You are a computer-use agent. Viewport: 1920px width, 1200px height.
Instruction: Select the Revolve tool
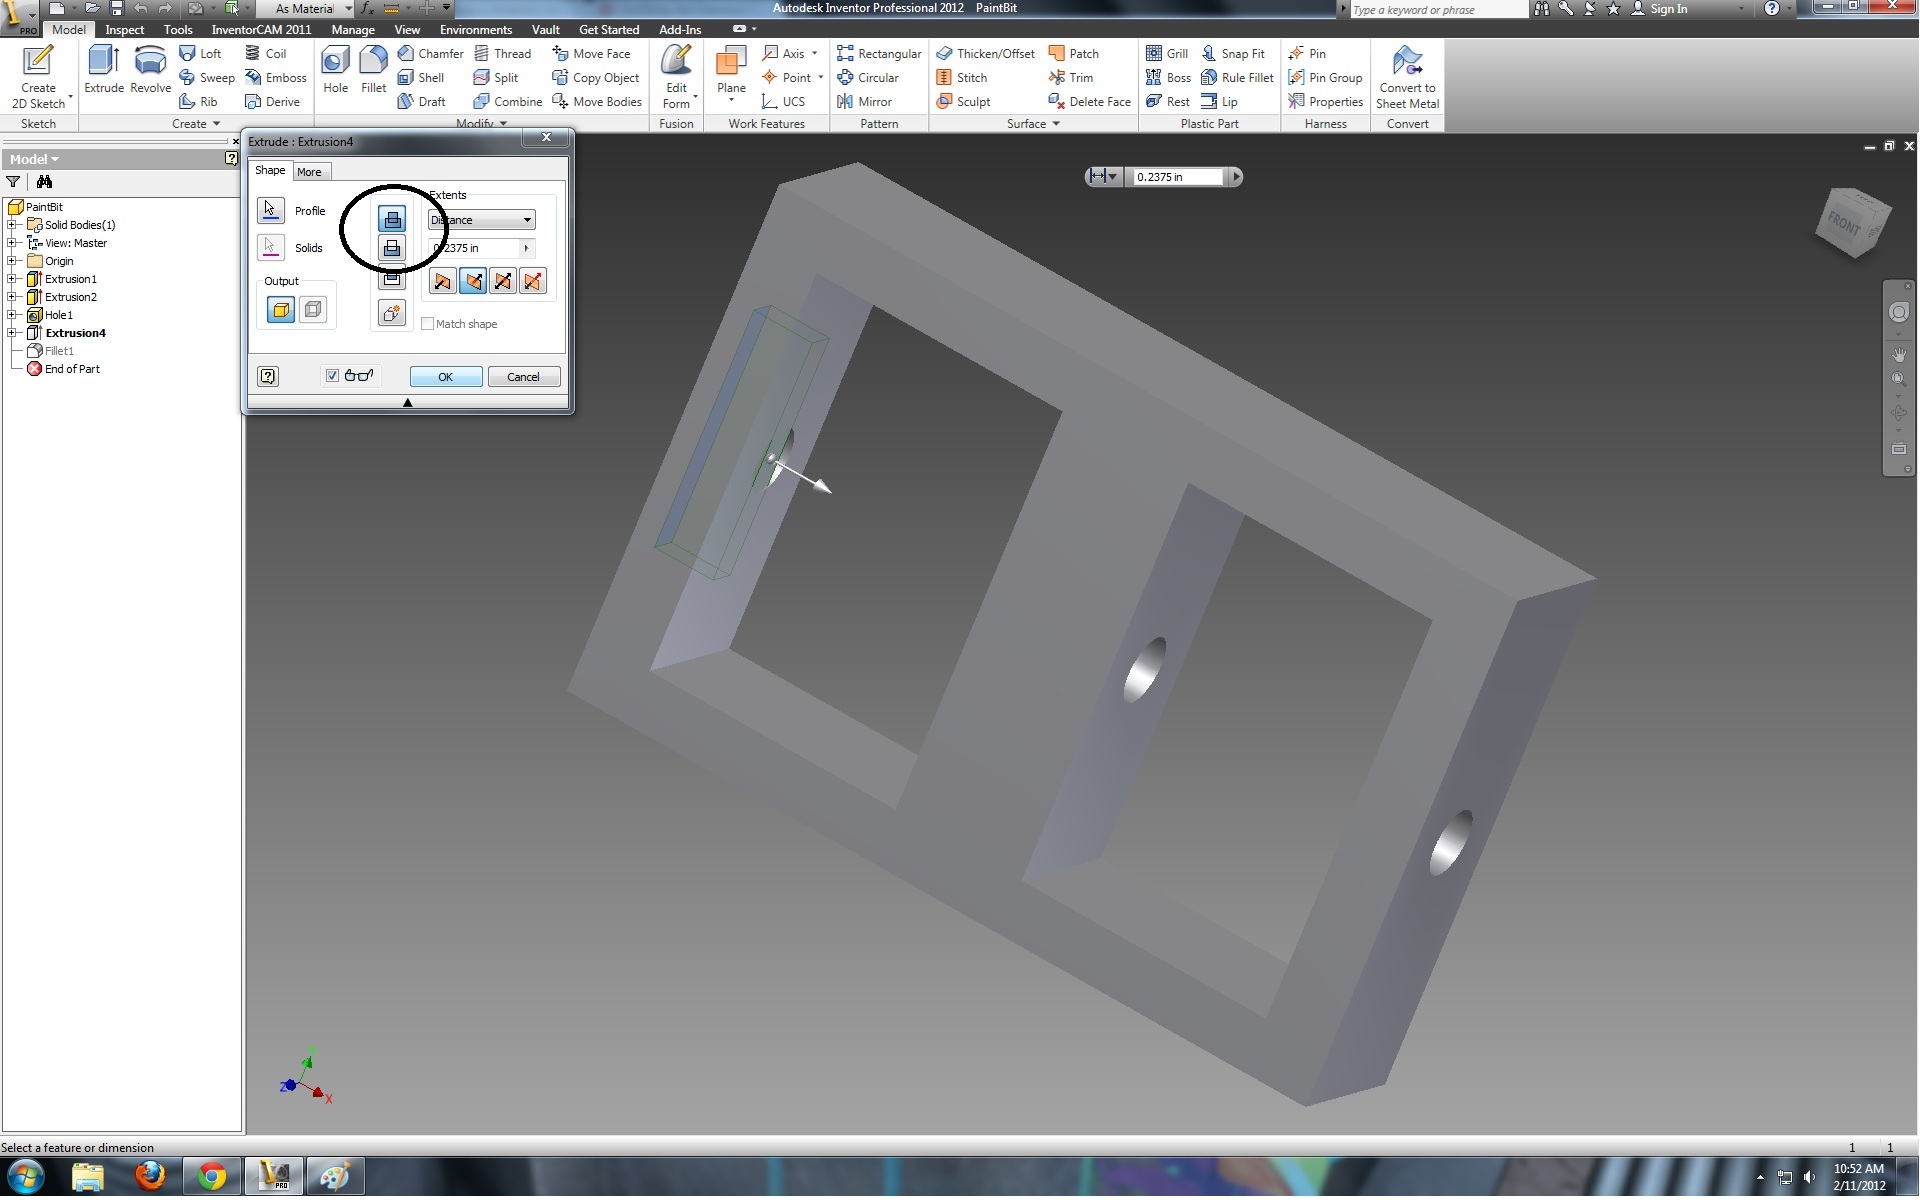point(150,69)
